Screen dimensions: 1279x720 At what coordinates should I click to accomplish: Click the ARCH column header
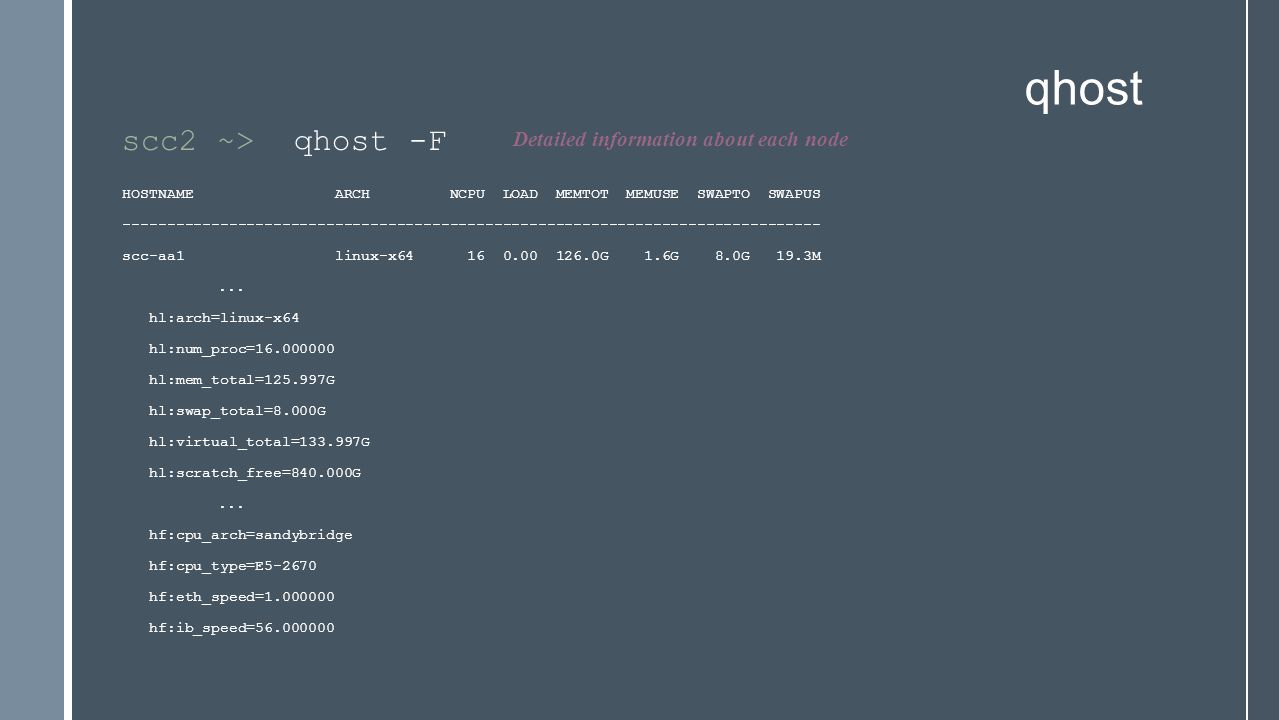(352, 194)
